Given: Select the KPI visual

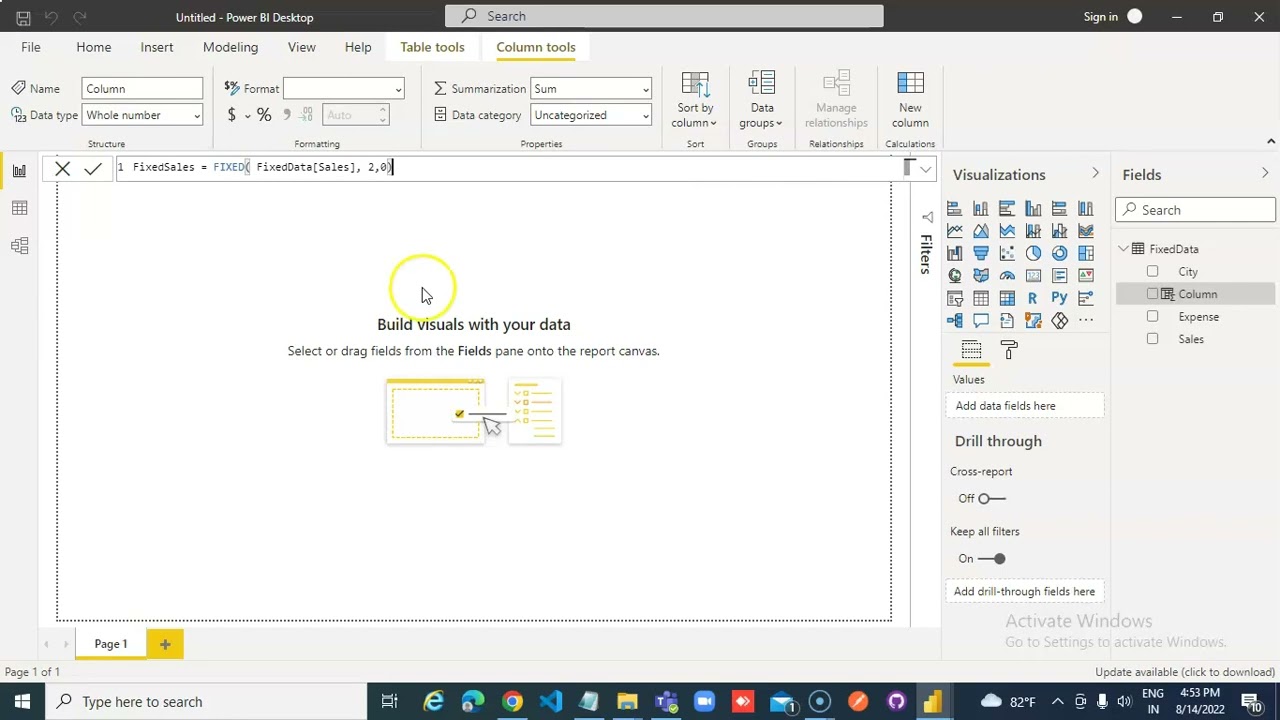Looking at the screenshot, I should tap(1086, 276).
